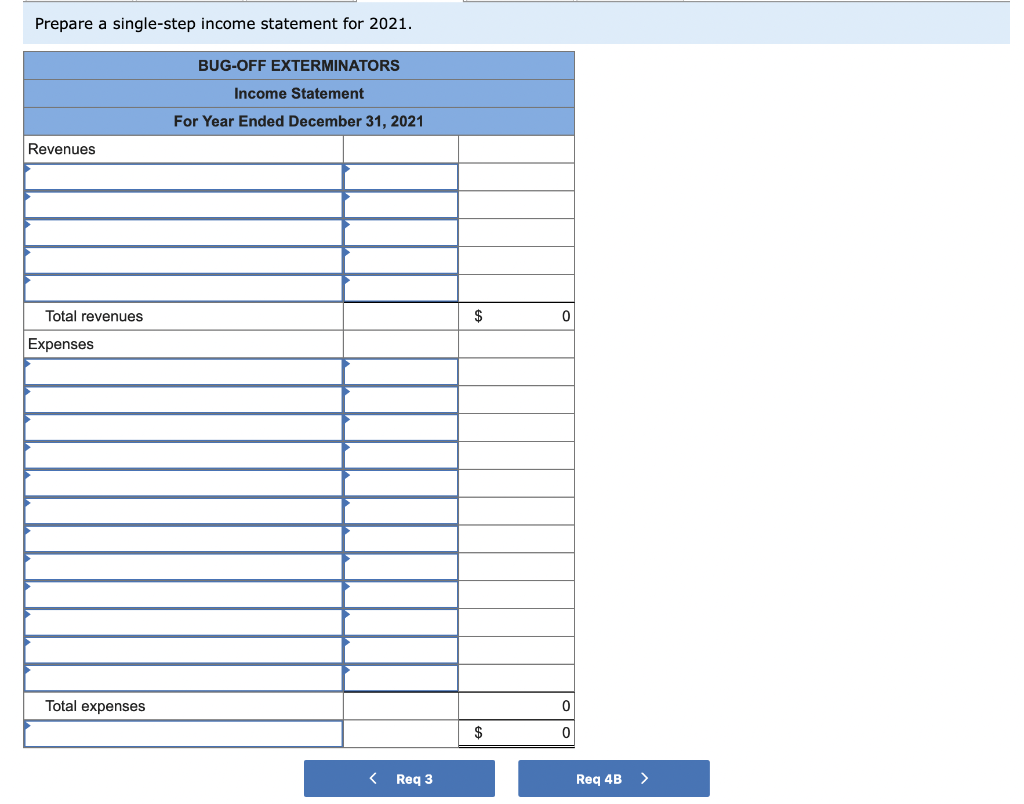Viewport: 1024px width, 804px height.
Task: Open second revenue account name dropdown
Action: 184,205
